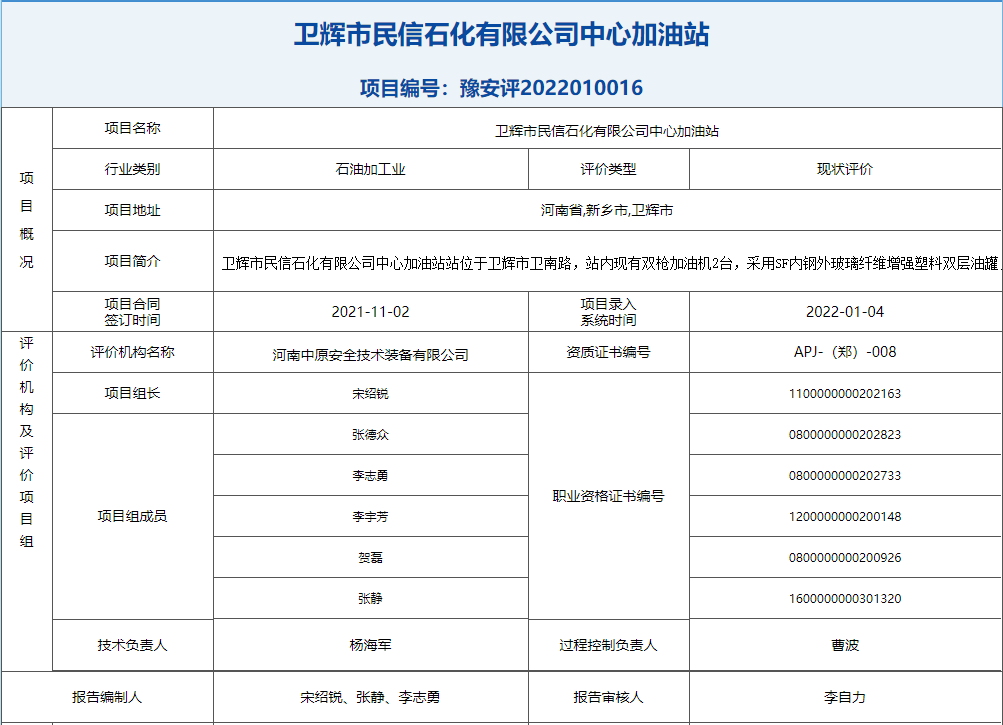The width and height of the screenshot is (1003, 725).
Task: Select member name 李志勇 in member list
Action: tap(370, 475)
